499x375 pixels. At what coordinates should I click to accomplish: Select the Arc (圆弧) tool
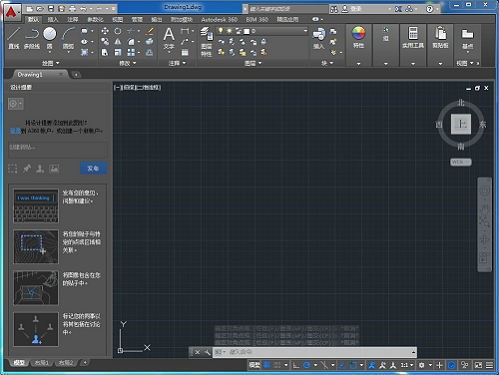(x=68, y=38)
